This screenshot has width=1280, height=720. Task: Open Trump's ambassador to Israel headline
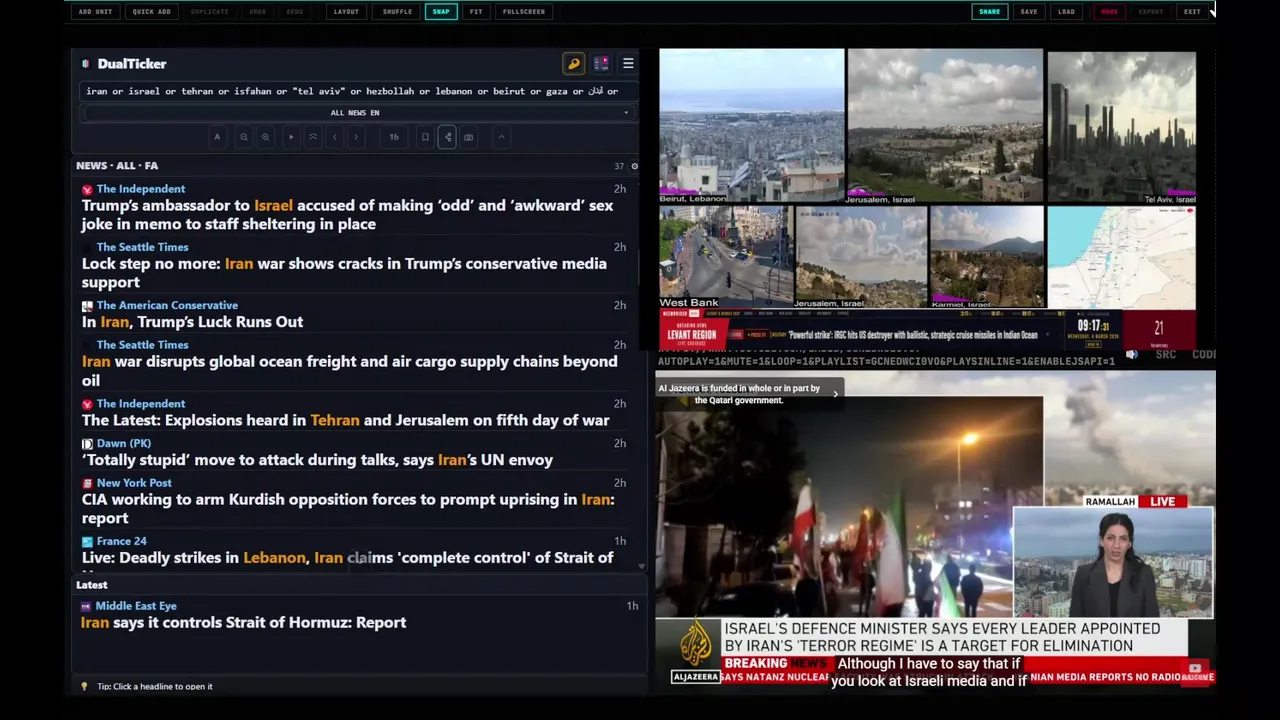(347, 215)
